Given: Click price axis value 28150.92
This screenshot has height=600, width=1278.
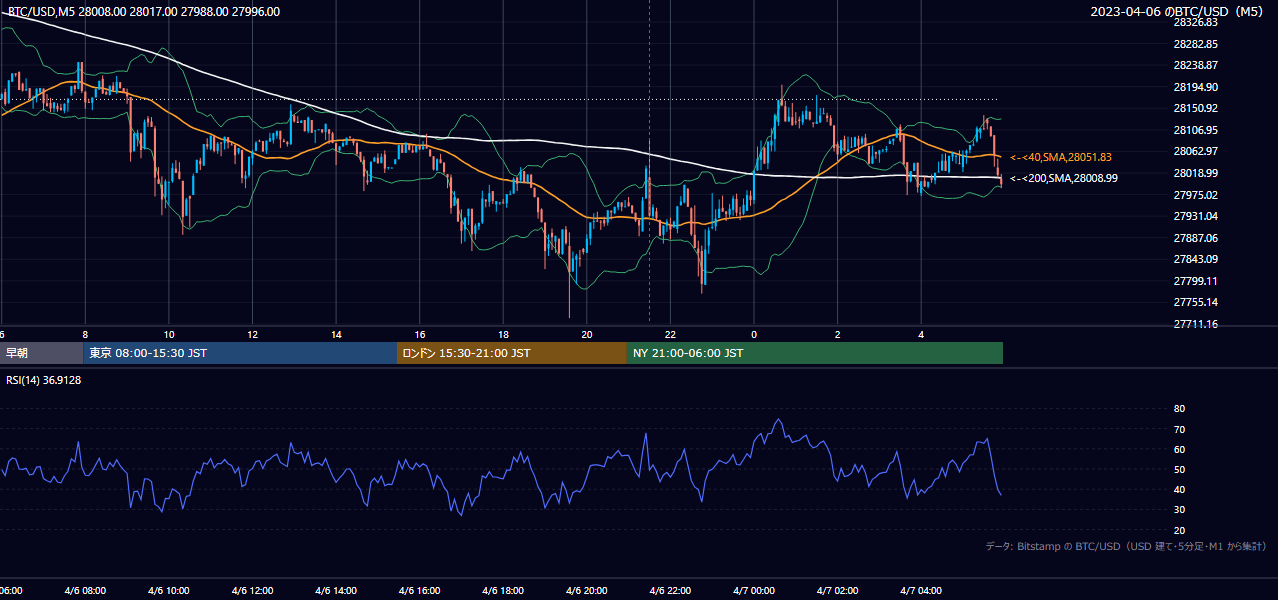Looking at the screenshot, I should (1195, 108).
